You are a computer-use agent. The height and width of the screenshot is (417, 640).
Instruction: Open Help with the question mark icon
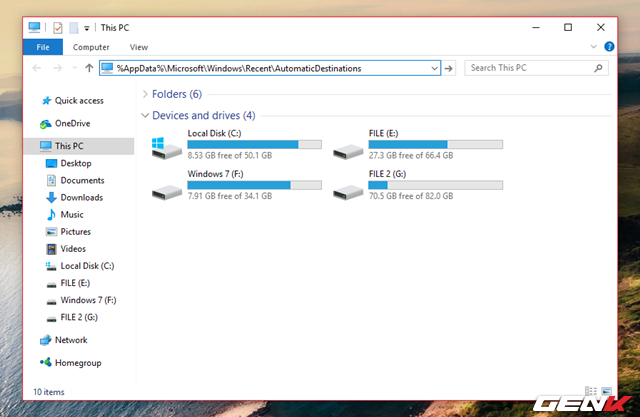tap(609, 47)
